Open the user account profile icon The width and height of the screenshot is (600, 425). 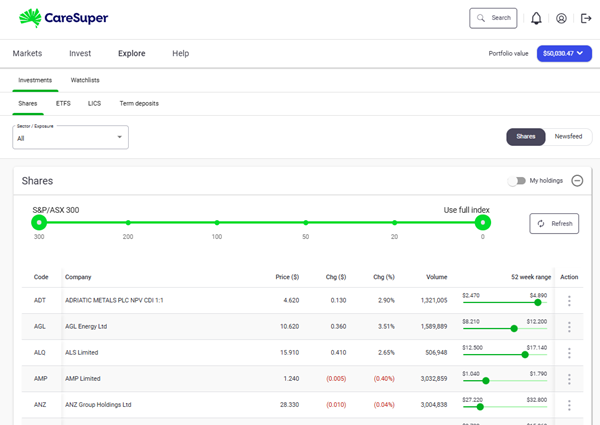[561, 18]
